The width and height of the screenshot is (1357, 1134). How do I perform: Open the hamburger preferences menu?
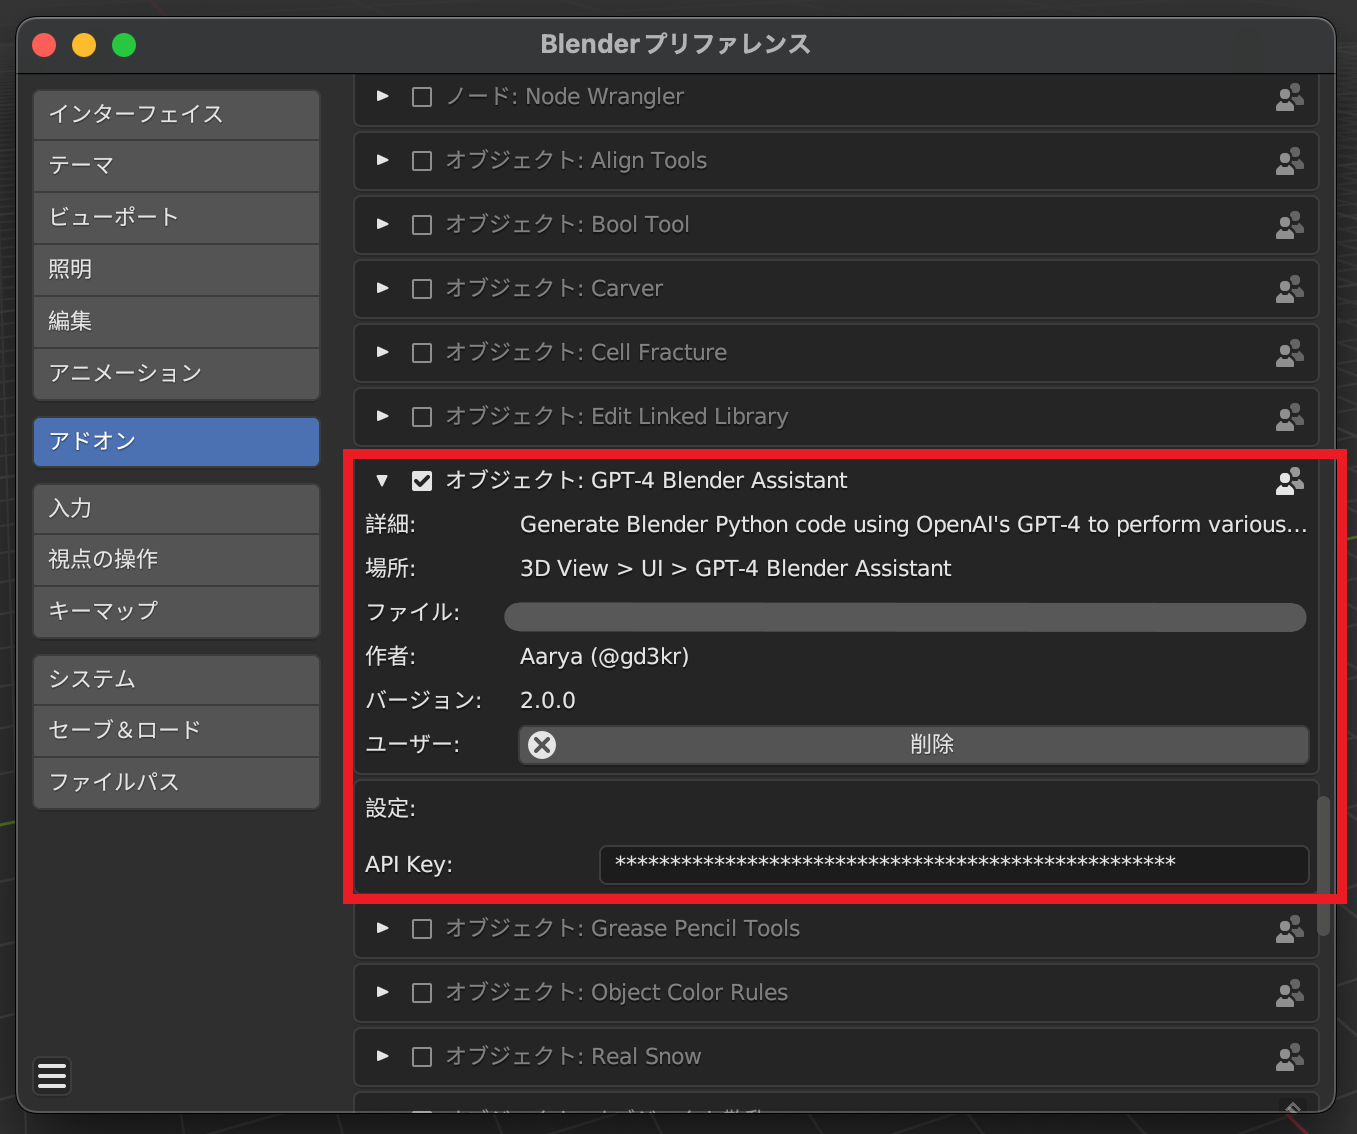coord(52,1076)
